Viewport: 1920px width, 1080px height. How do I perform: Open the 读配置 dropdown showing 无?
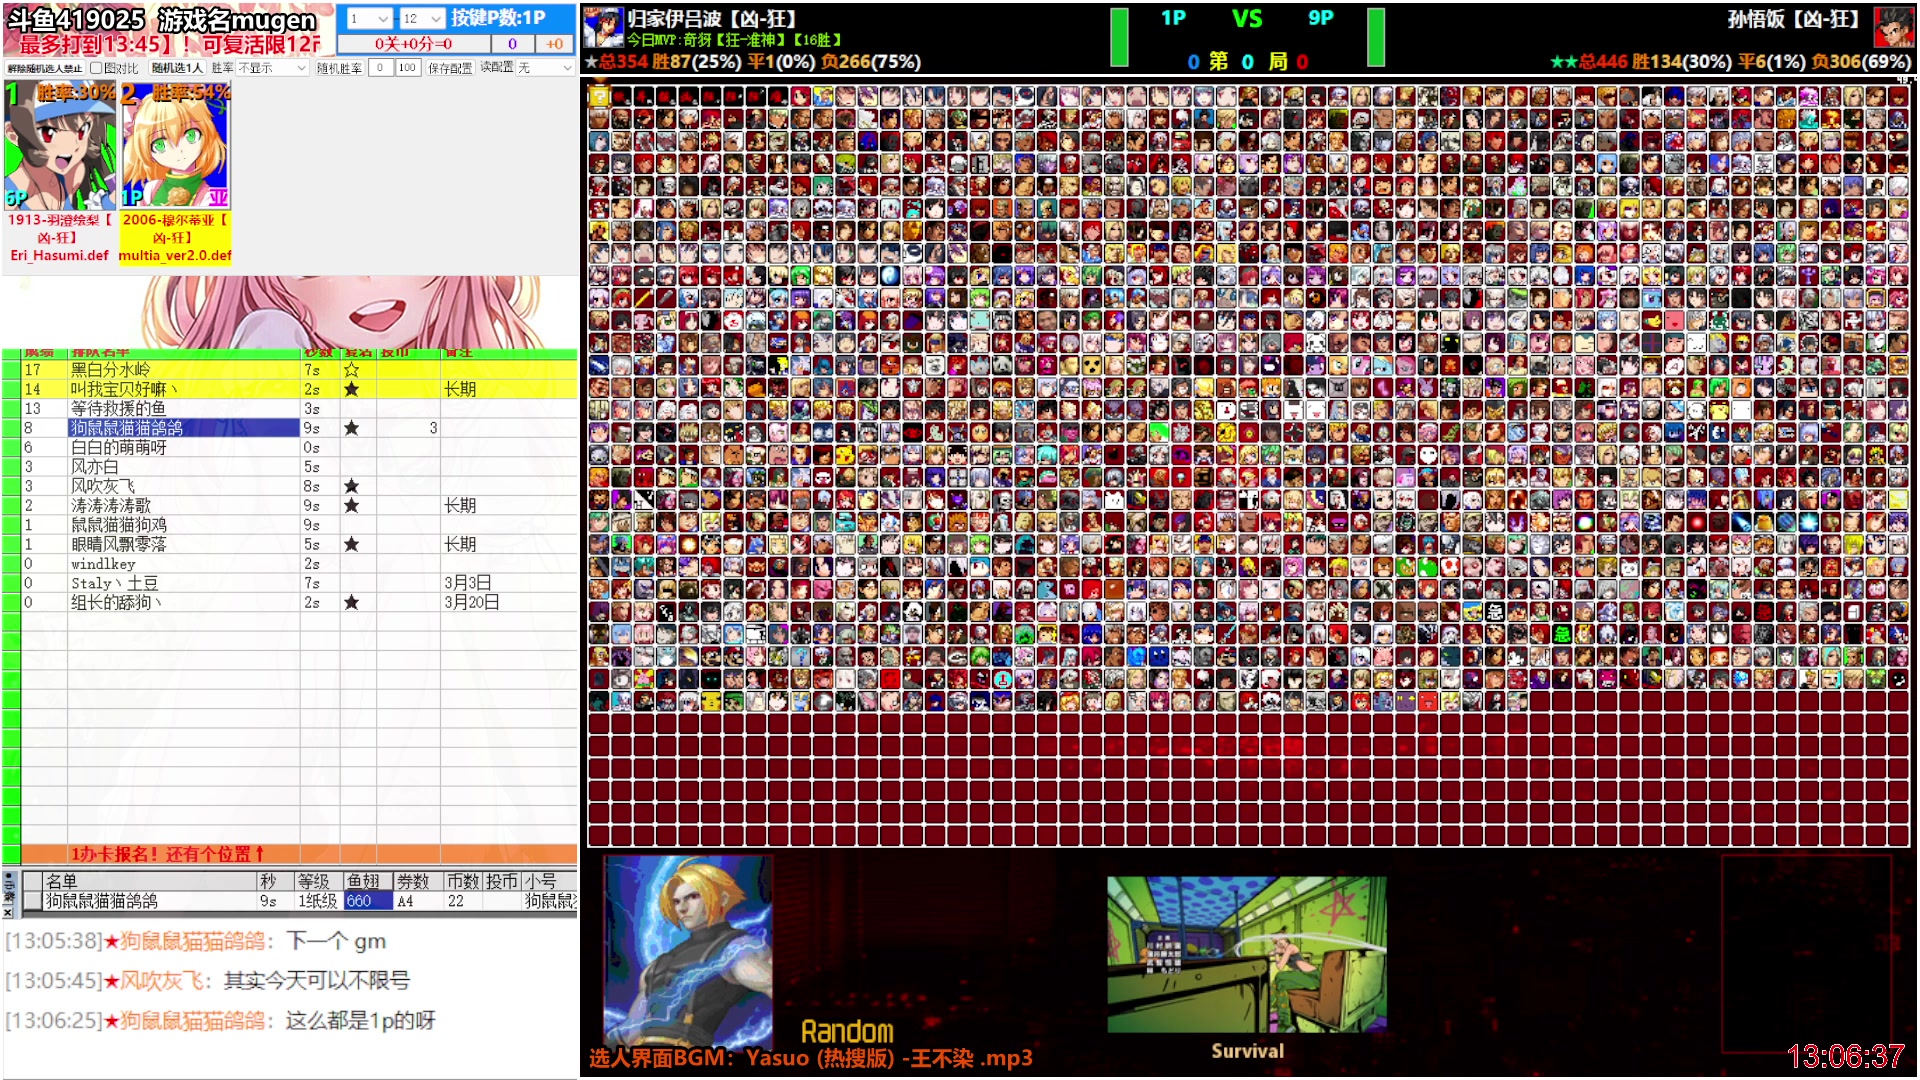544,68
